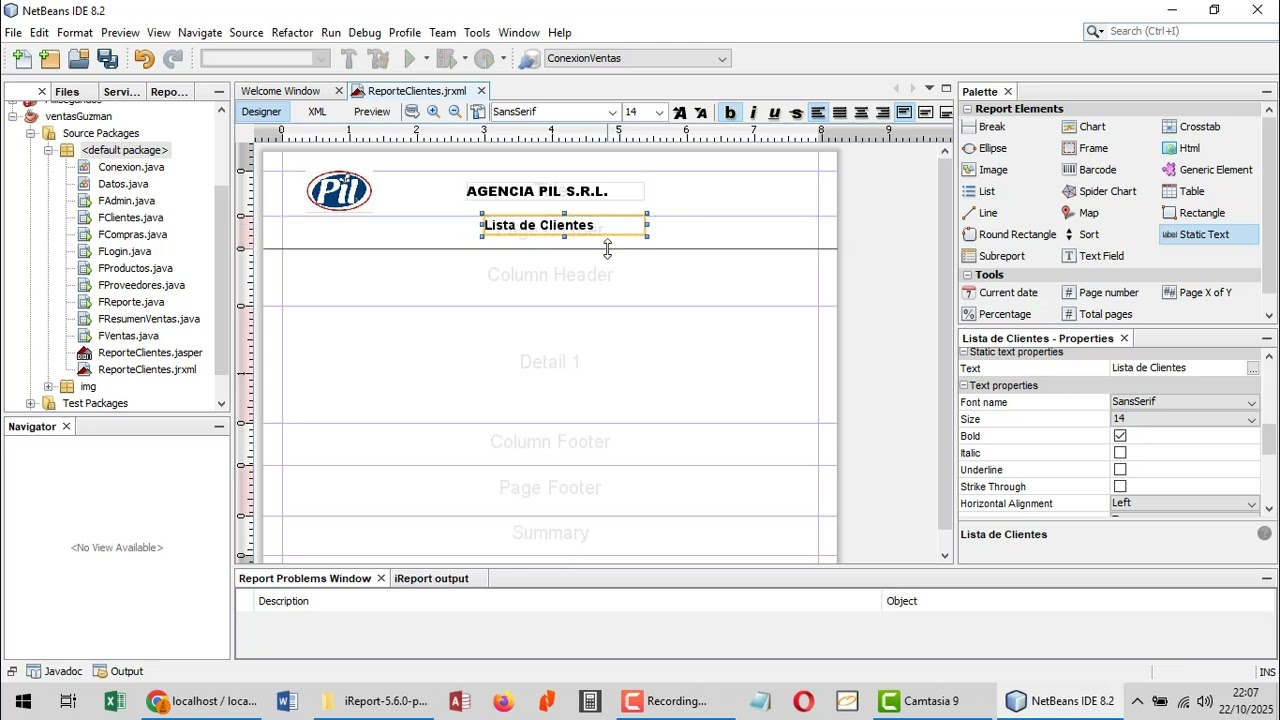Select the Subreport palette element
Image resolution: width=1280 pixels, height=720 pixels.
click(993, 256)
